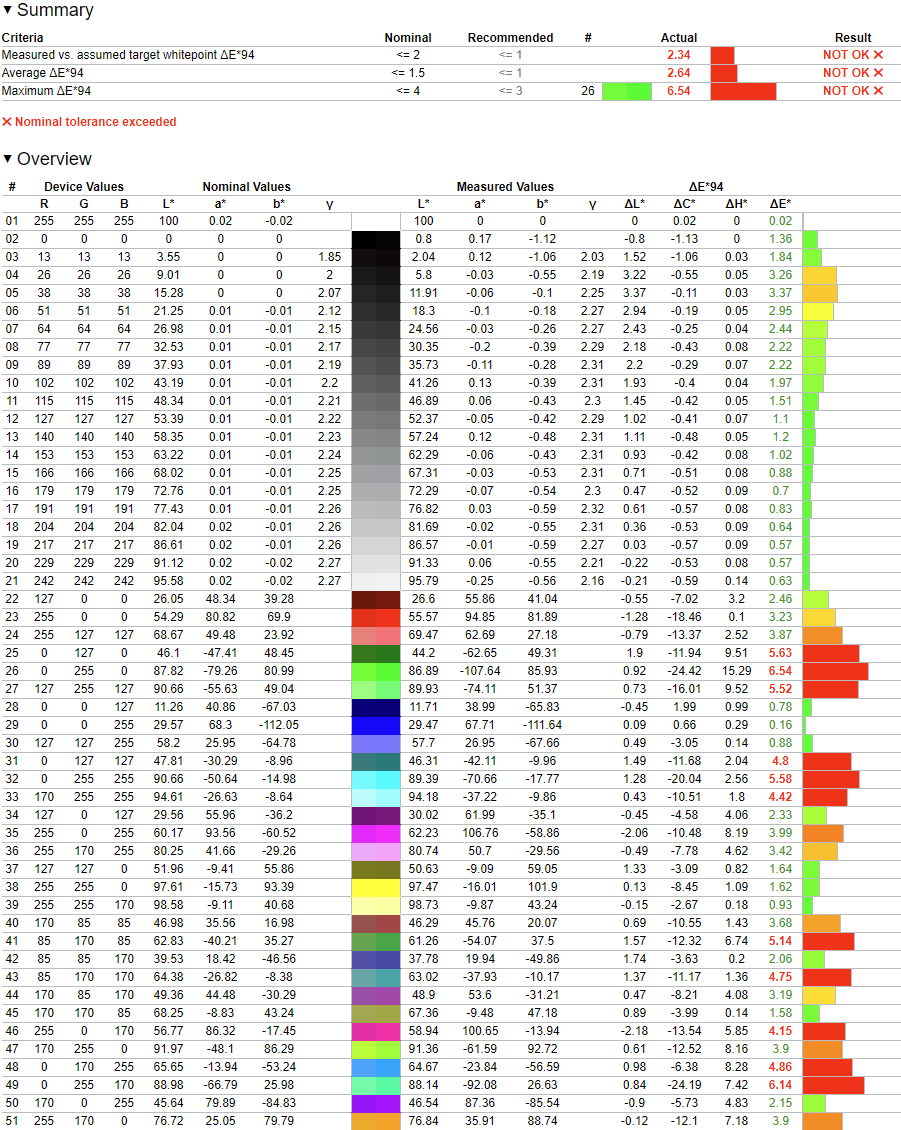Click the ΔE* value 6.14 in row 49
This screenshot has width=901, height=1130.
[780, 1085]
